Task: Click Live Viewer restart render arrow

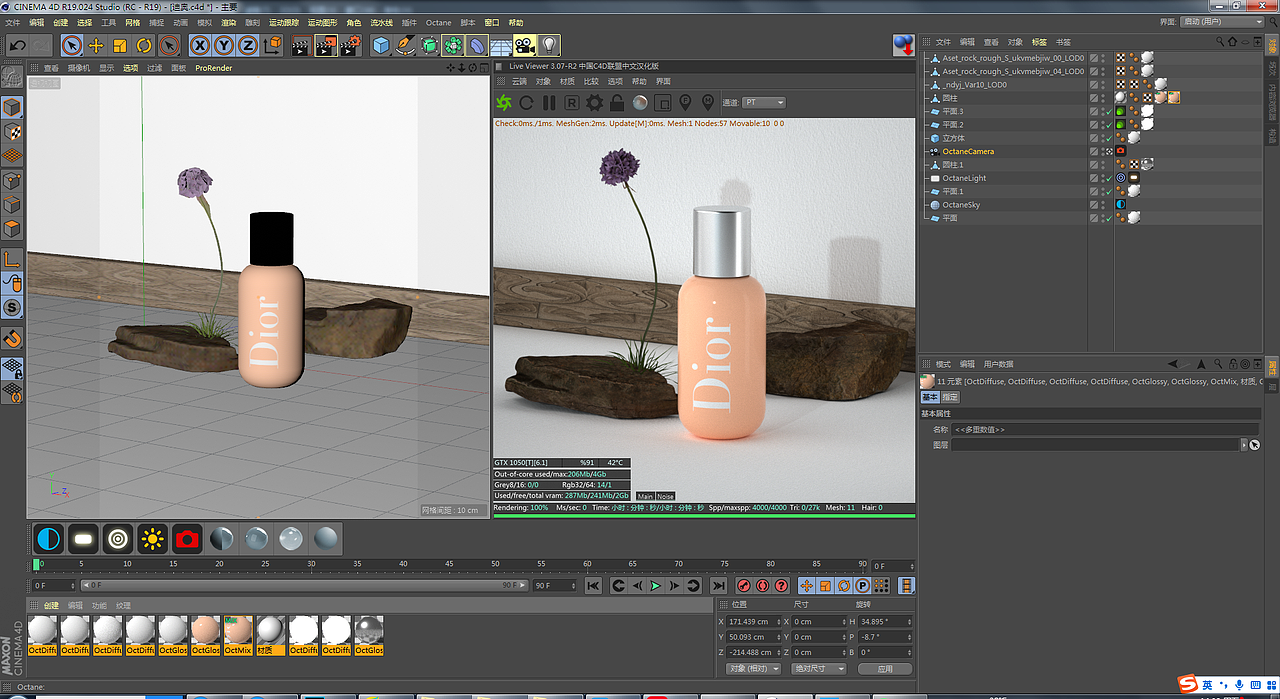Action: [527, 102]
